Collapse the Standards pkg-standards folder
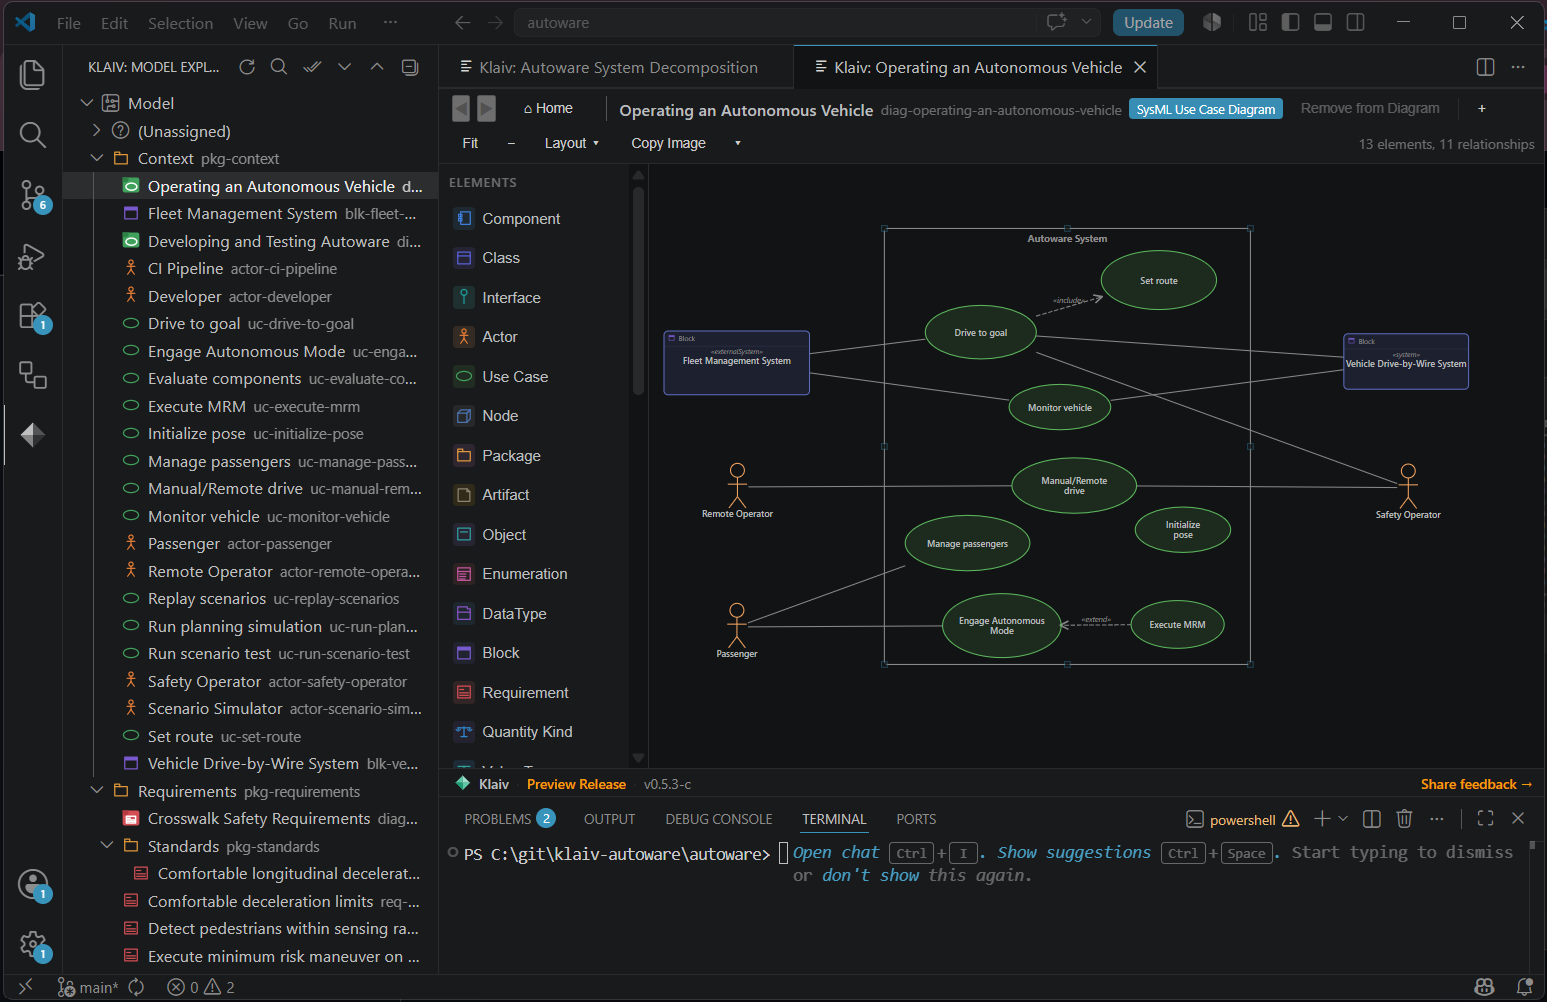The width and height of the screenshot is (1547, 1002). (x=107, y=846)
